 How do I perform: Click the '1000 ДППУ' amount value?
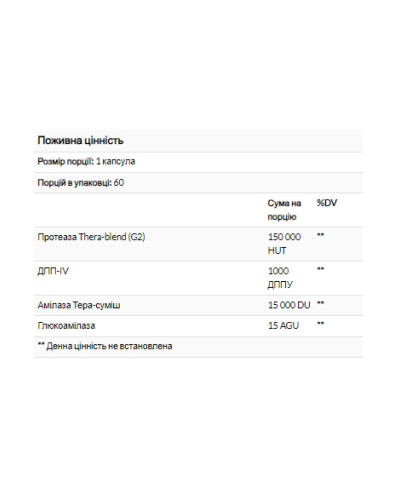(x=280, y=278)
